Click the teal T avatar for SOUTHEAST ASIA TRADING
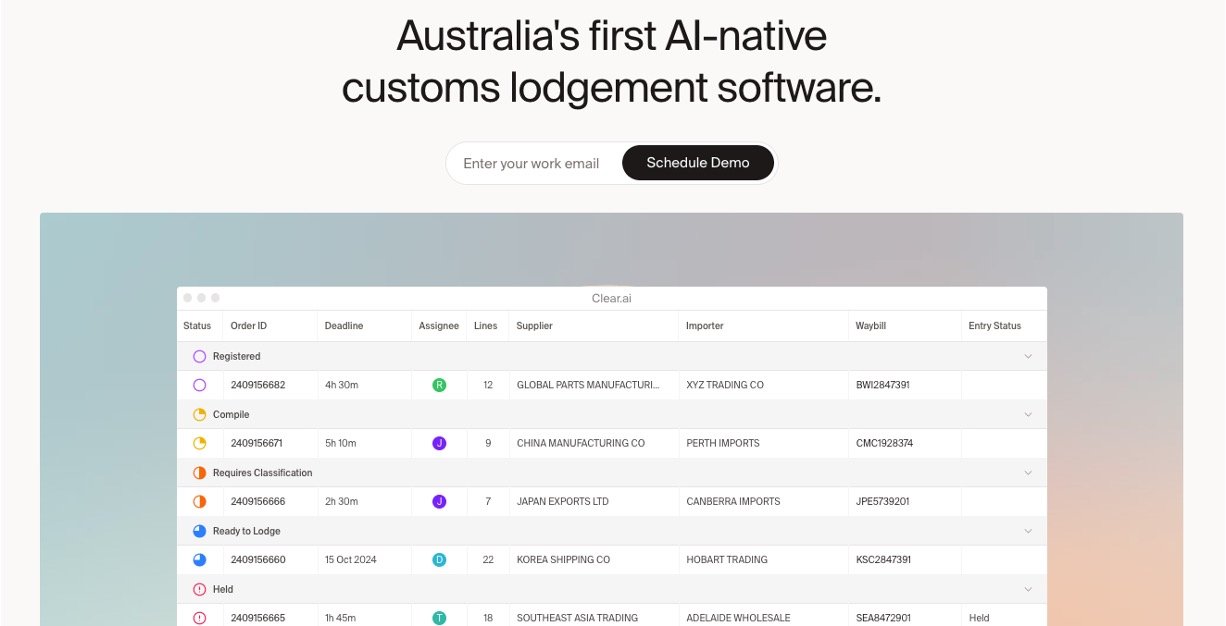 (x=438, y=618)
